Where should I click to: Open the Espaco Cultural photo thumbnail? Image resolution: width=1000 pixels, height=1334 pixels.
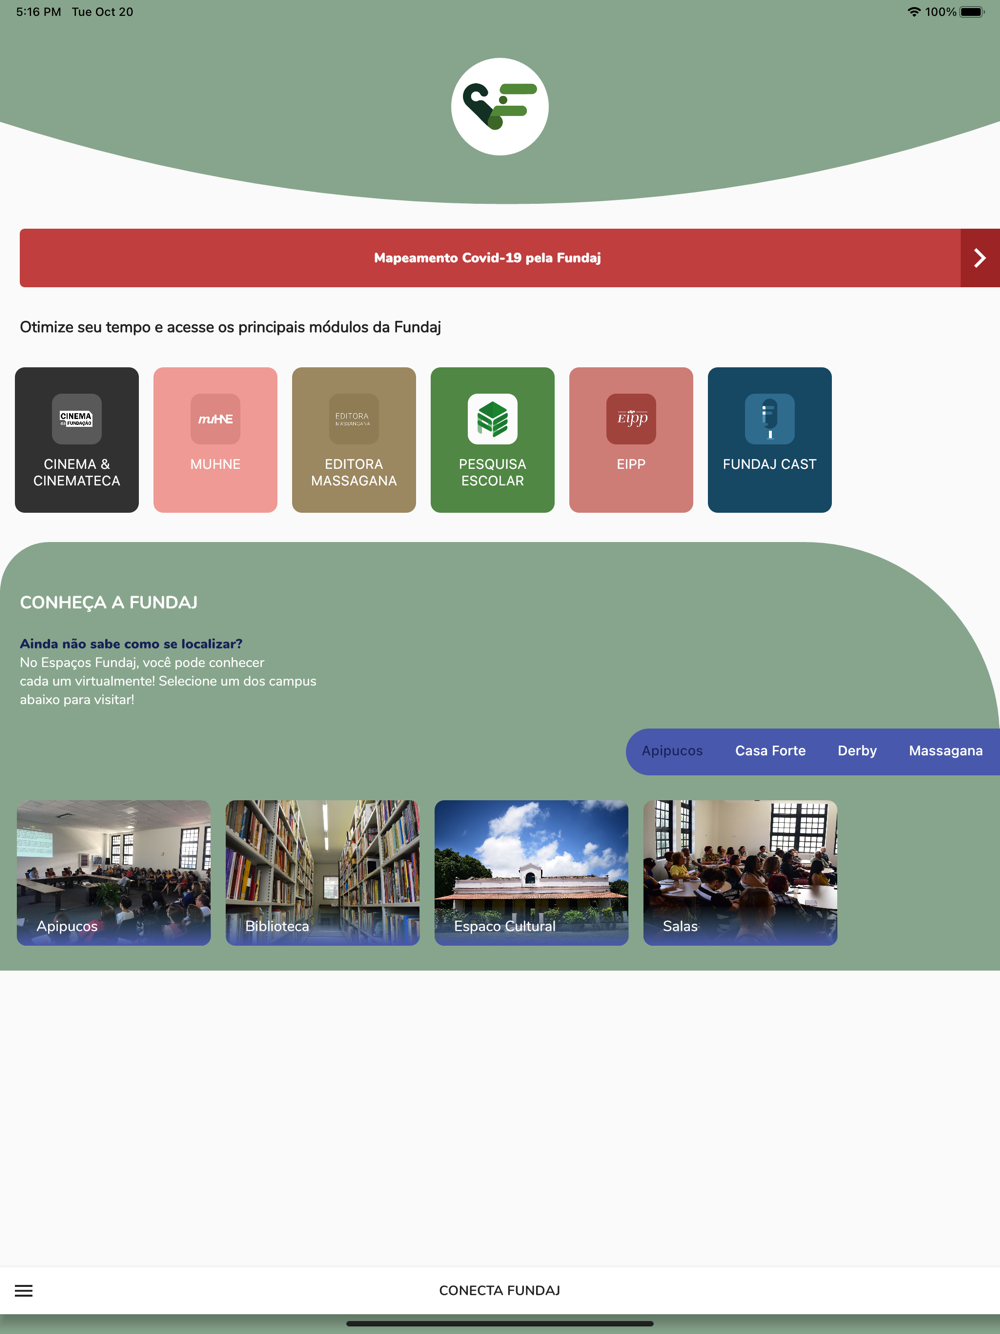coord(532,873)
